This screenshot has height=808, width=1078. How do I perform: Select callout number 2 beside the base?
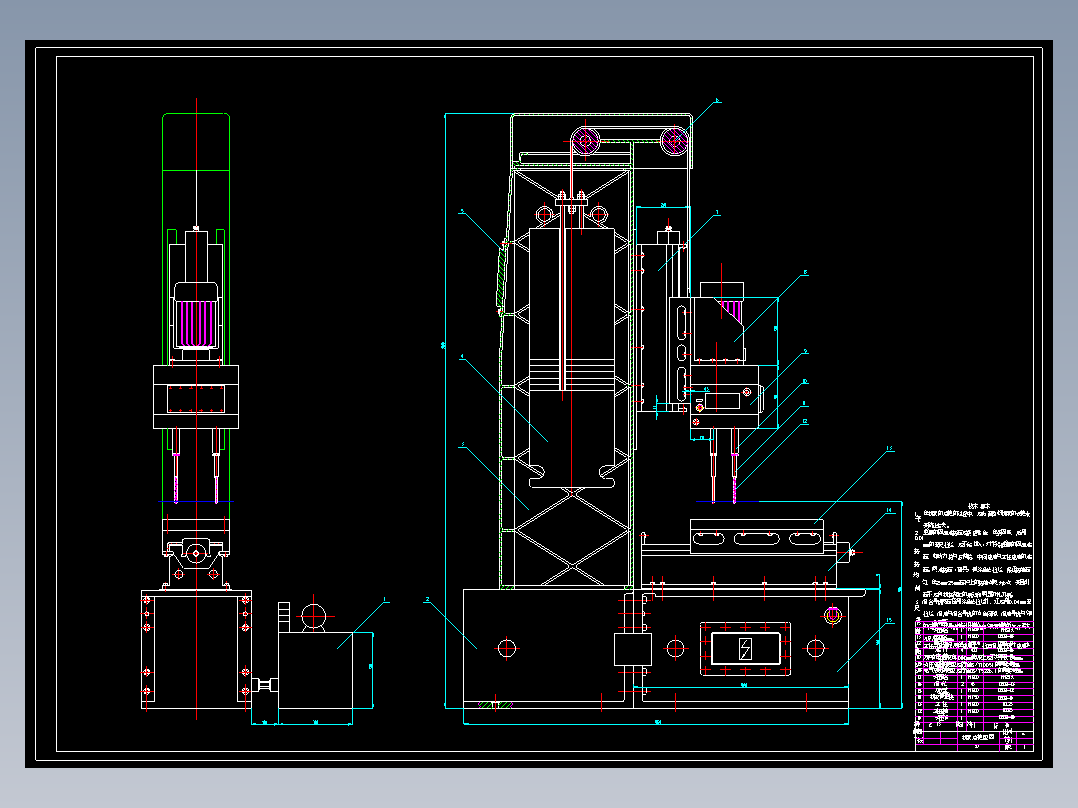427,600
